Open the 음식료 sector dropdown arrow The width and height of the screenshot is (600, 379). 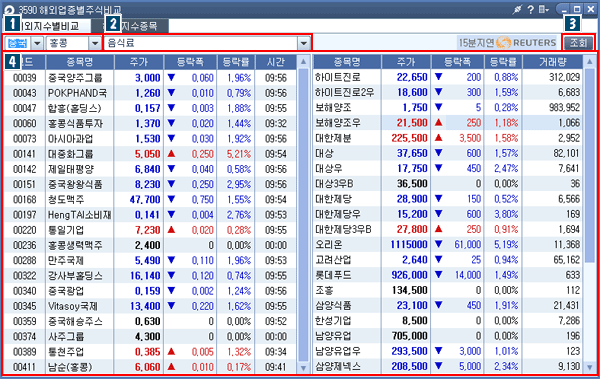[304, 43]
